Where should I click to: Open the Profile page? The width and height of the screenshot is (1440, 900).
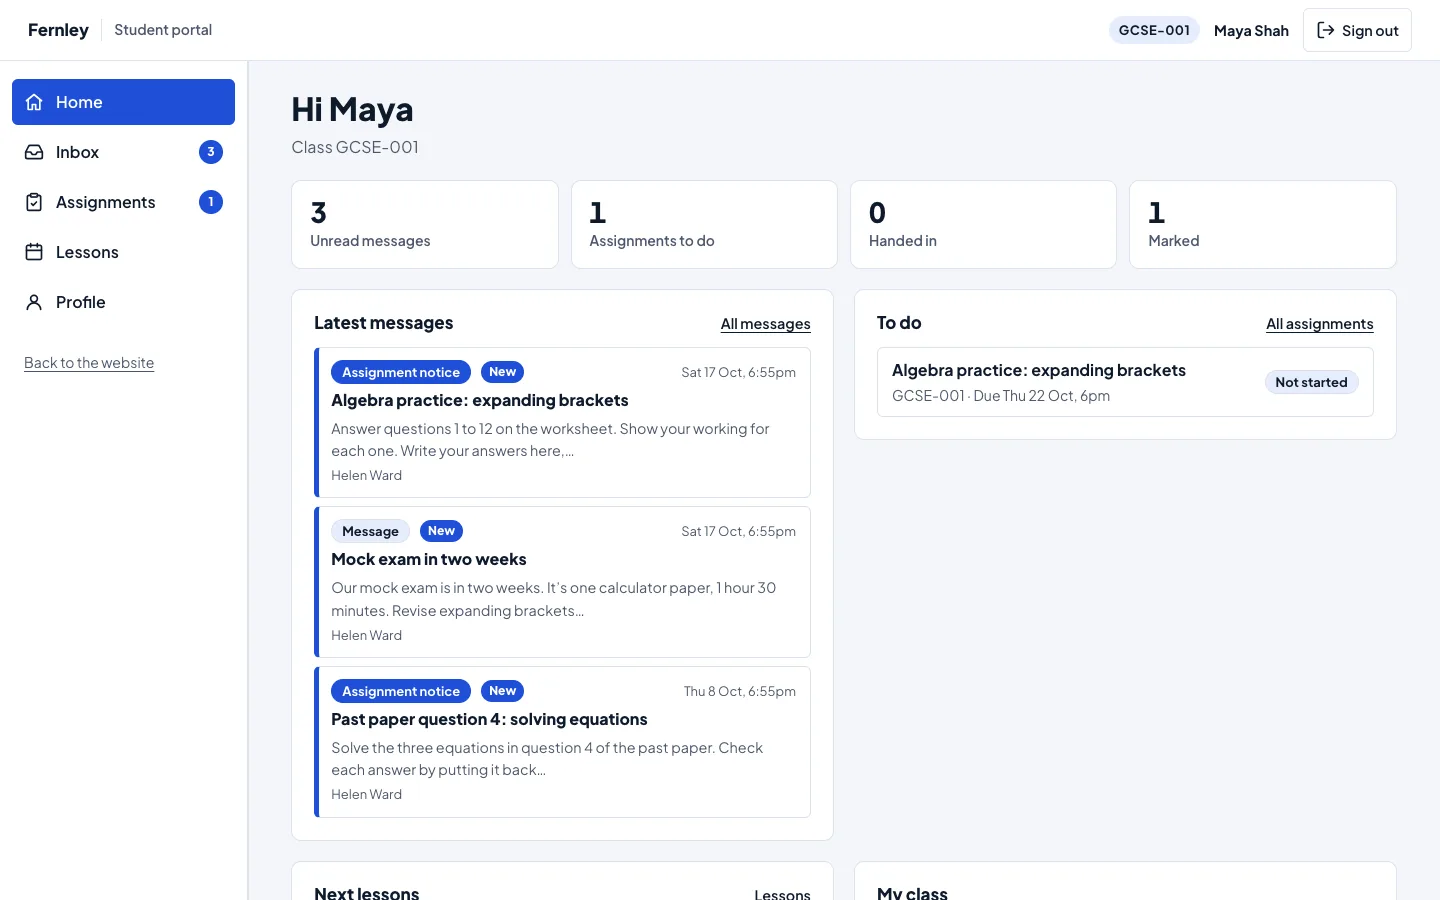[123, 302]
